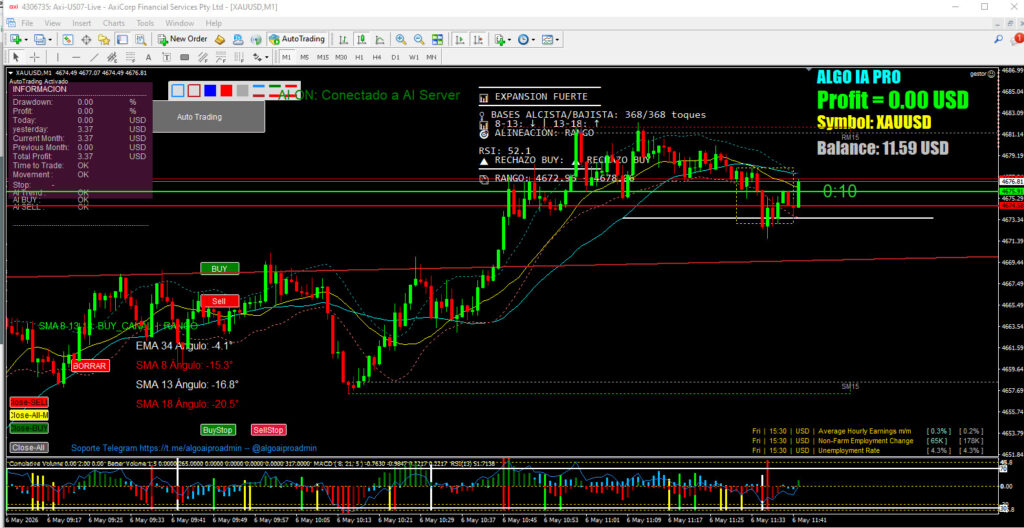
Task: Click the SellStop button
Action: [x=268, y=430]
